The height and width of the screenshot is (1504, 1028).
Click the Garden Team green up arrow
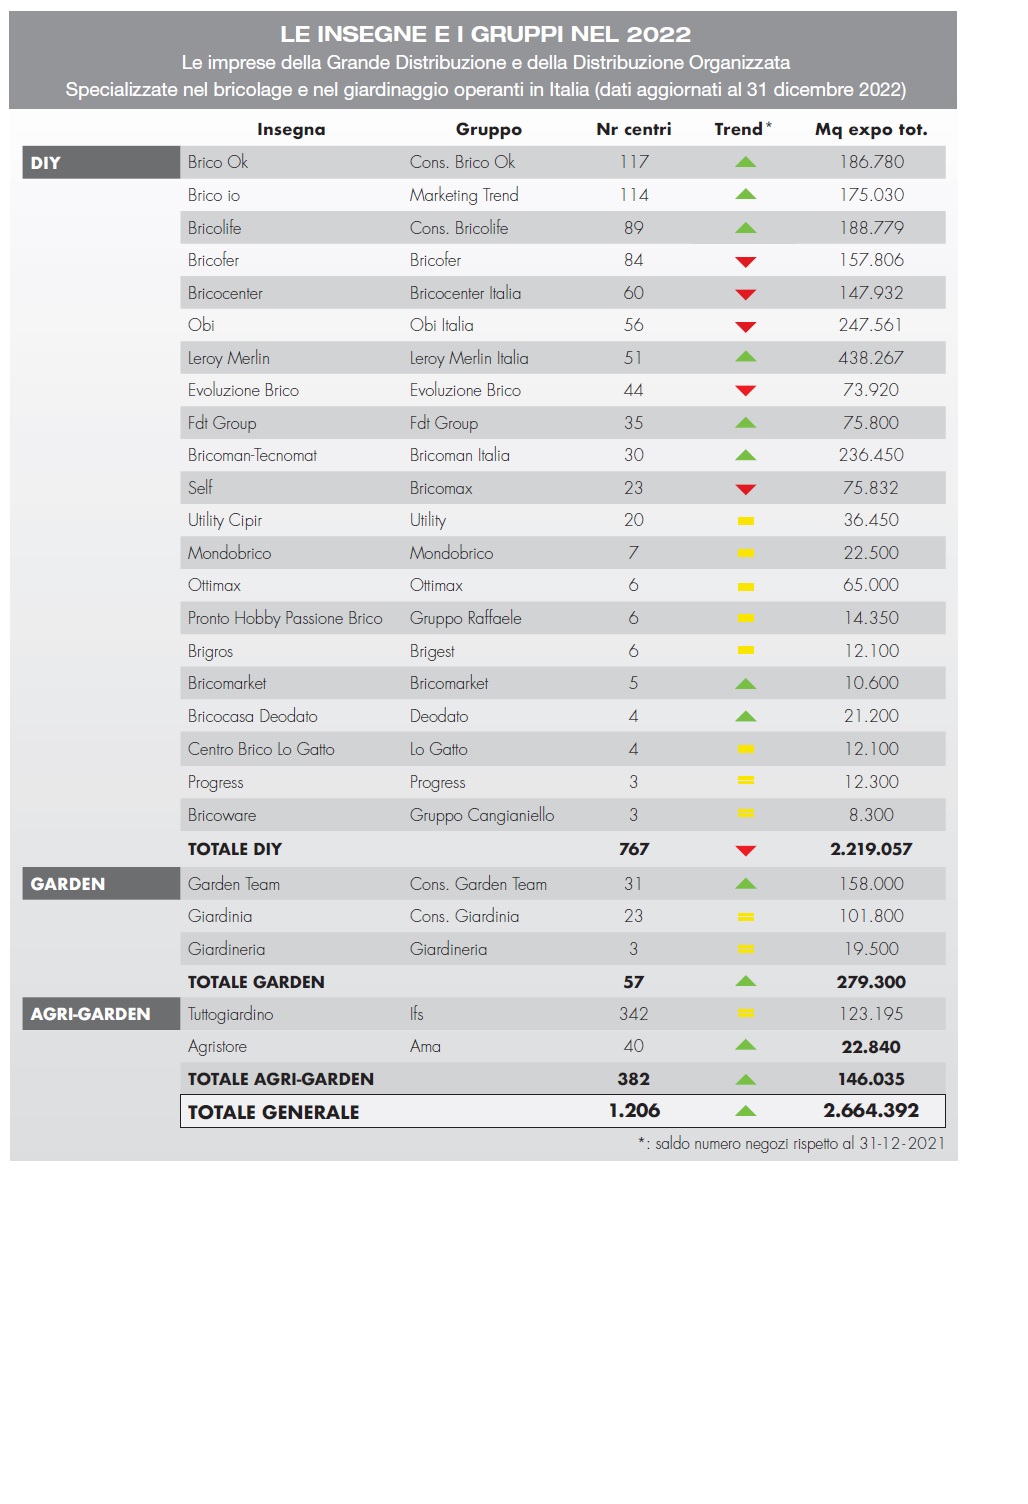[745, 884]
